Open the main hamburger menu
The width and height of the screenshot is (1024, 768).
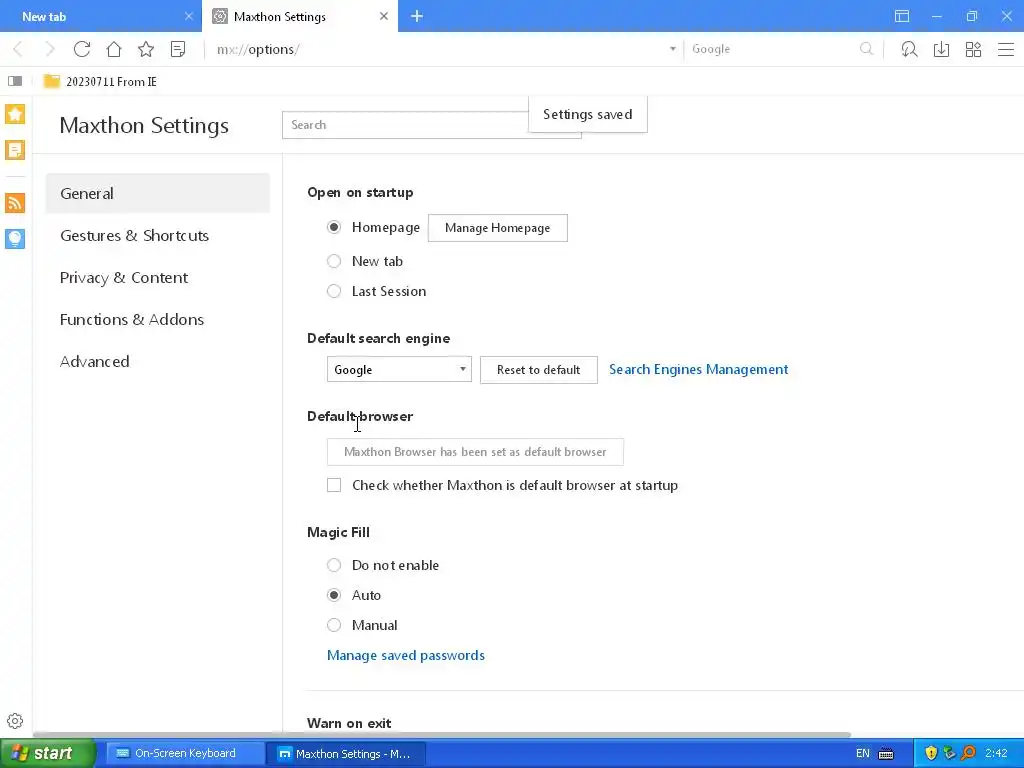point(1006,49)
